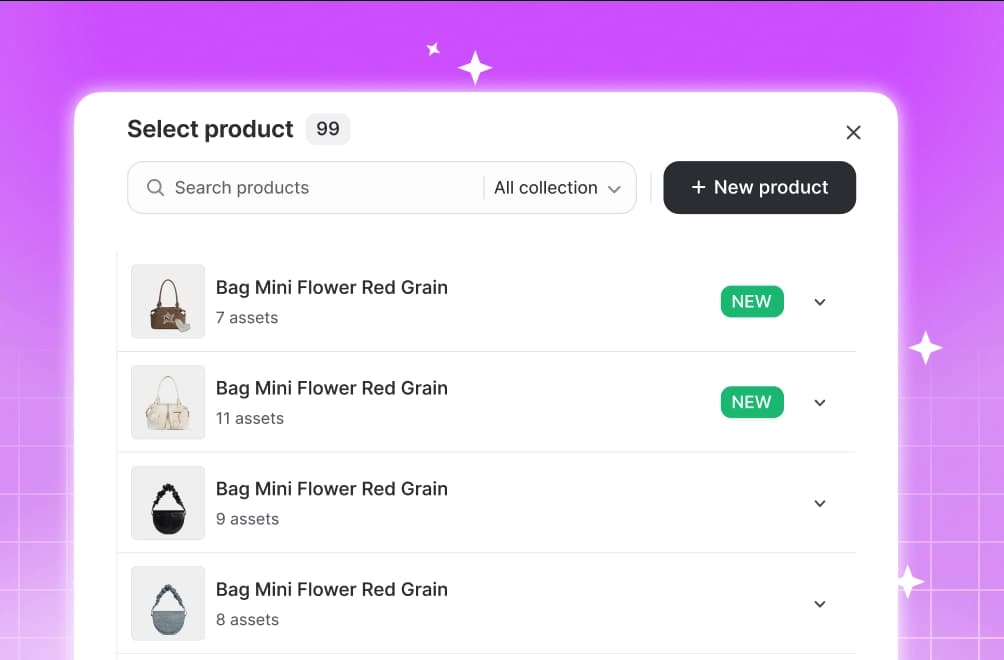This screenshot has height=660, width=1004.
Task: Select the black crescent bag thumbnail
Action: point(168,503)
